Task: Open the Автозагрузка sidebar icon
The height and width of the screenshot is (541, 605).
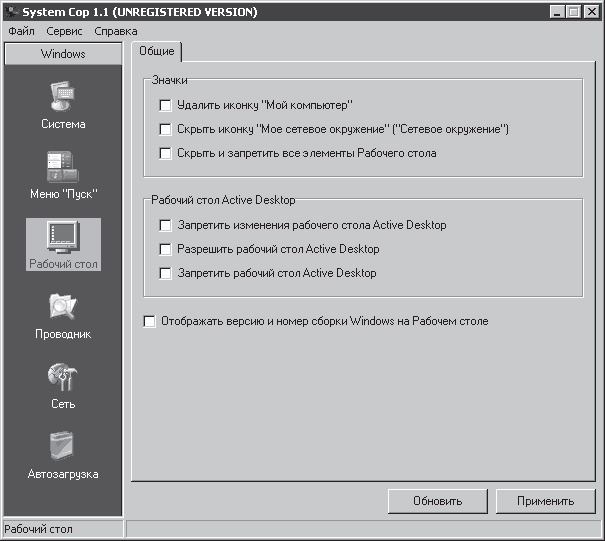Action: pyautogui.click(x=63, y=448)
